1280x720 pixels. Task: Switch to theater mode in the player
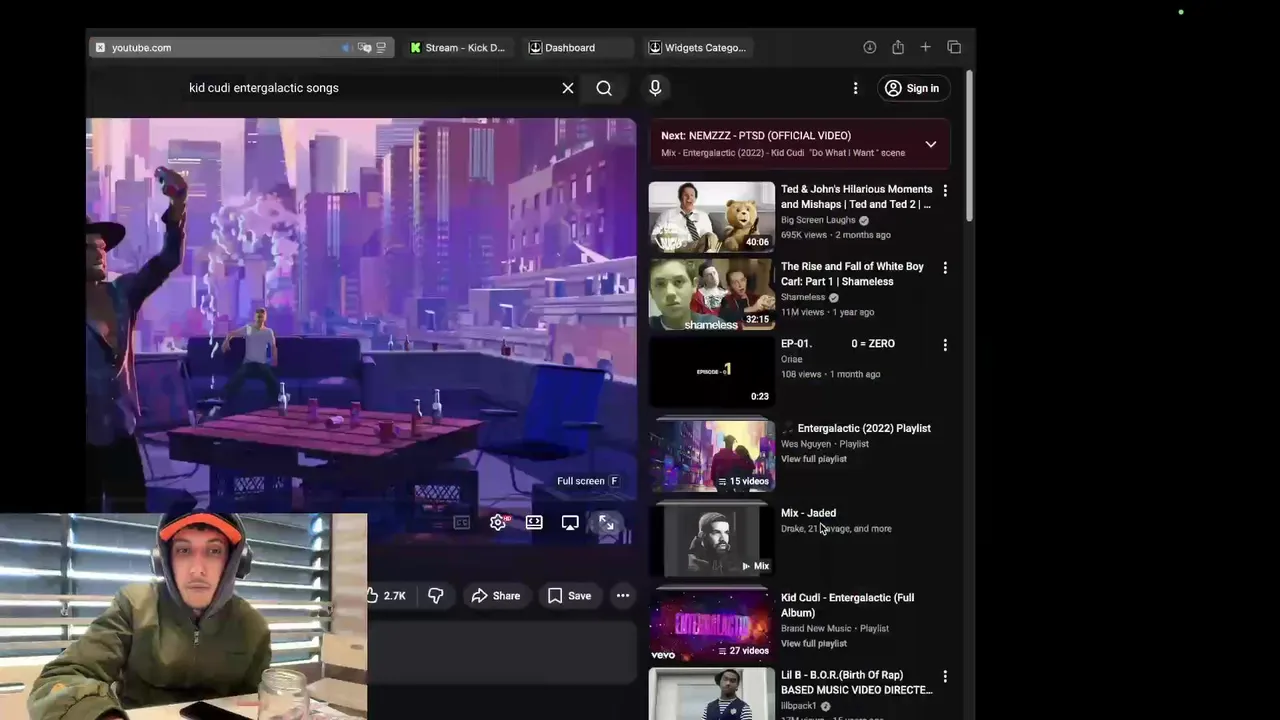click(534, 522)
